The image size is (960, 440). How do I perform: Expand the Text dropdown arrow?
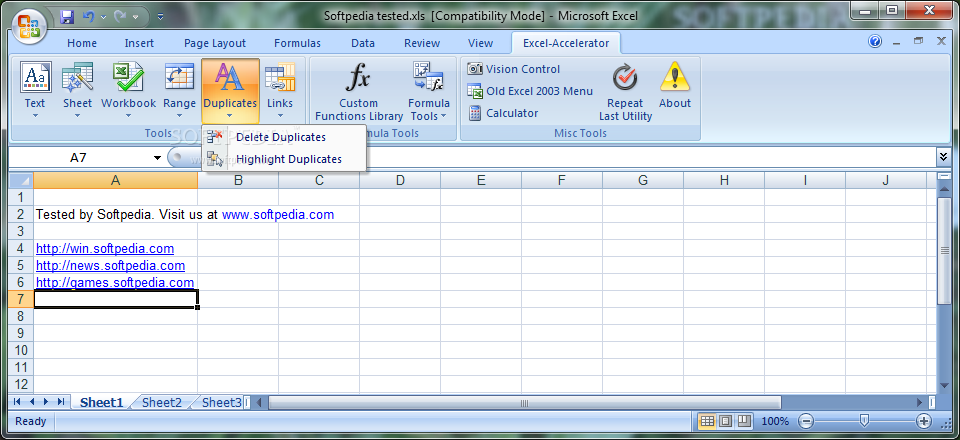tap(35, 116)
